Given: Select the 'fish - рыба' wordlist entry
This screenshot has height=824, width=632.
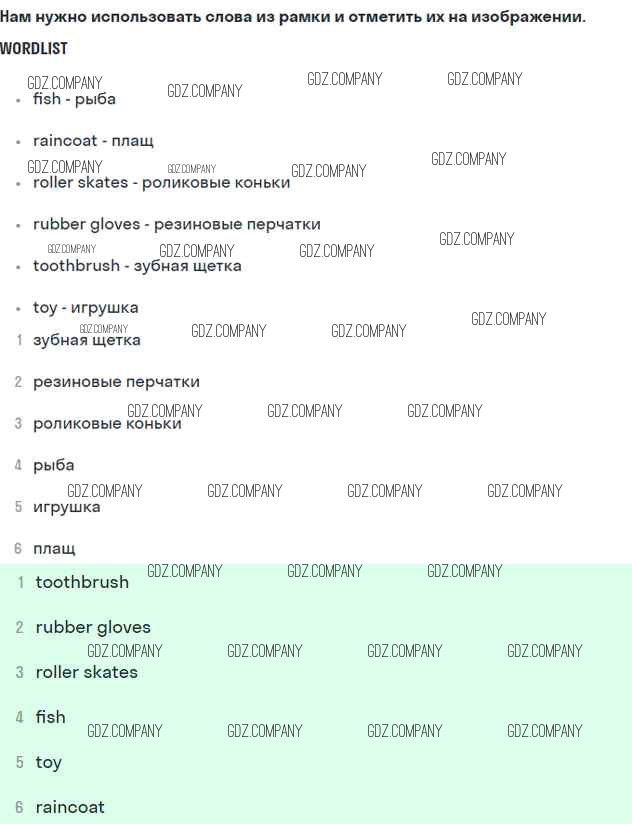Looking at the screenshot, I should click(x=74, y=99).
